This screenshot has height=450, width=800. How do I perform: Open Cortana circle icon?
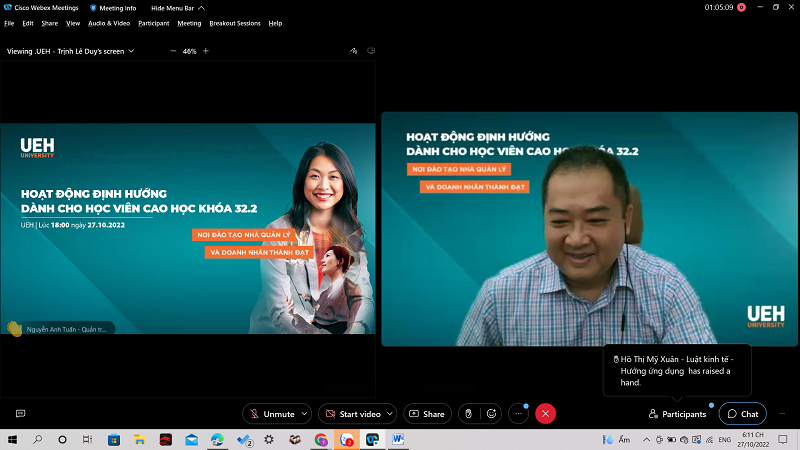62,439
